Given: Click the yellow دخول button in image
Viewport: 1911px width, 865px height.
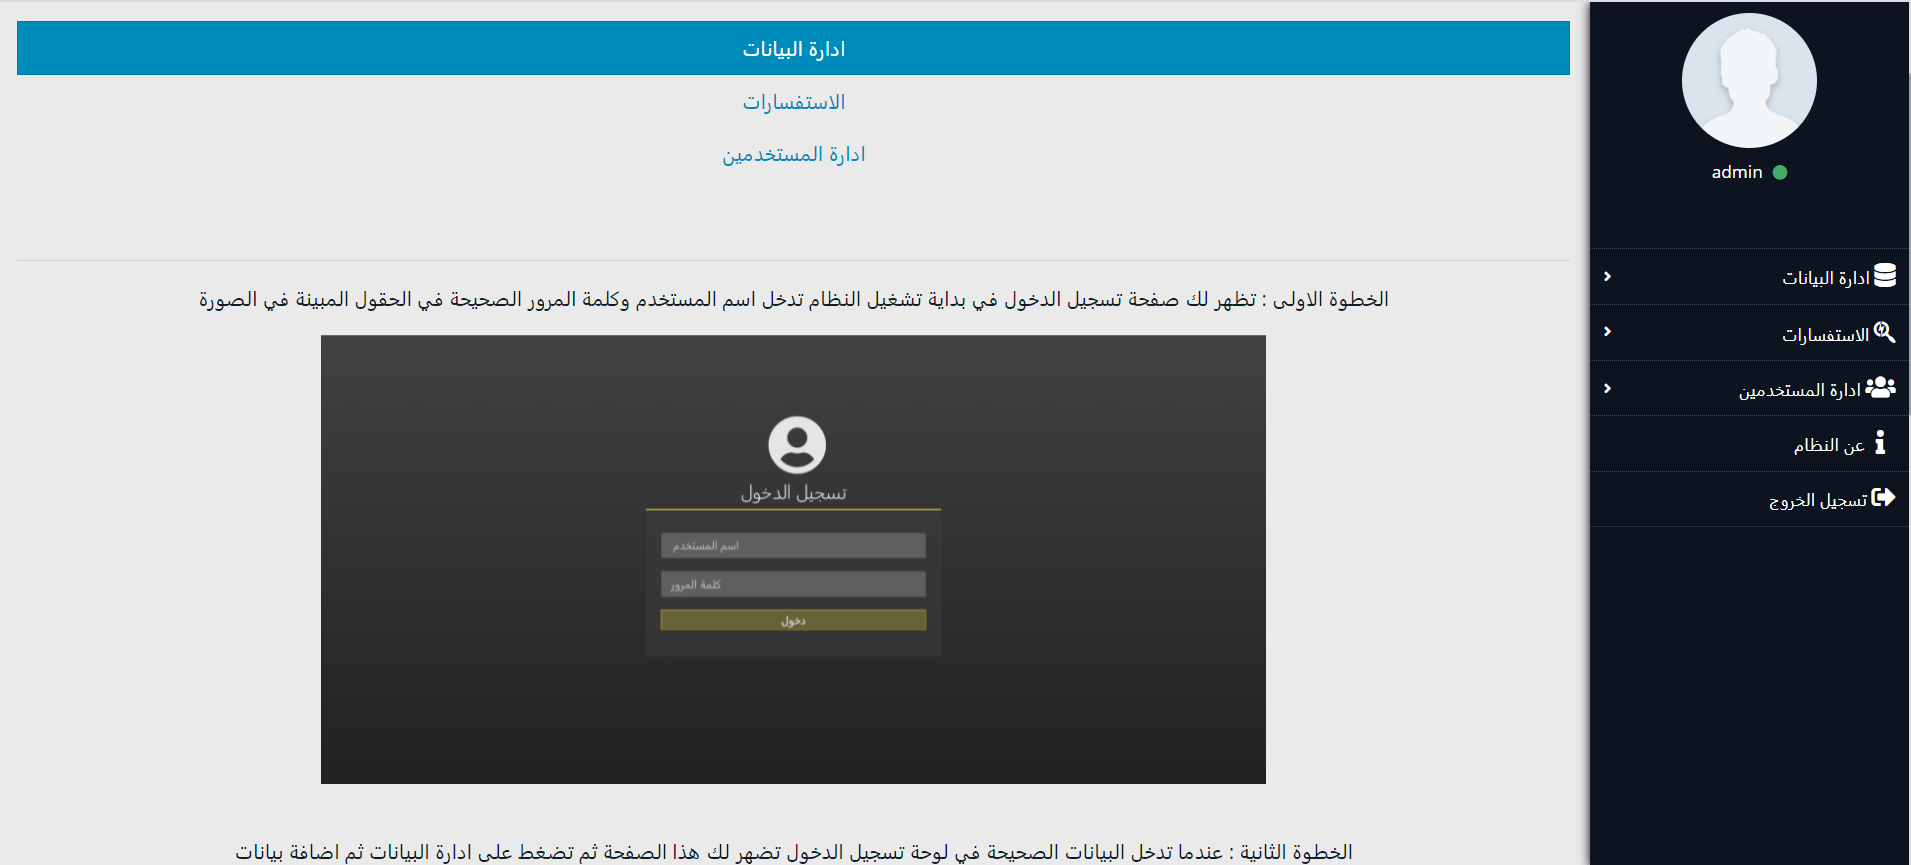Looking at the screenshot, I should (x=793, y=621).
